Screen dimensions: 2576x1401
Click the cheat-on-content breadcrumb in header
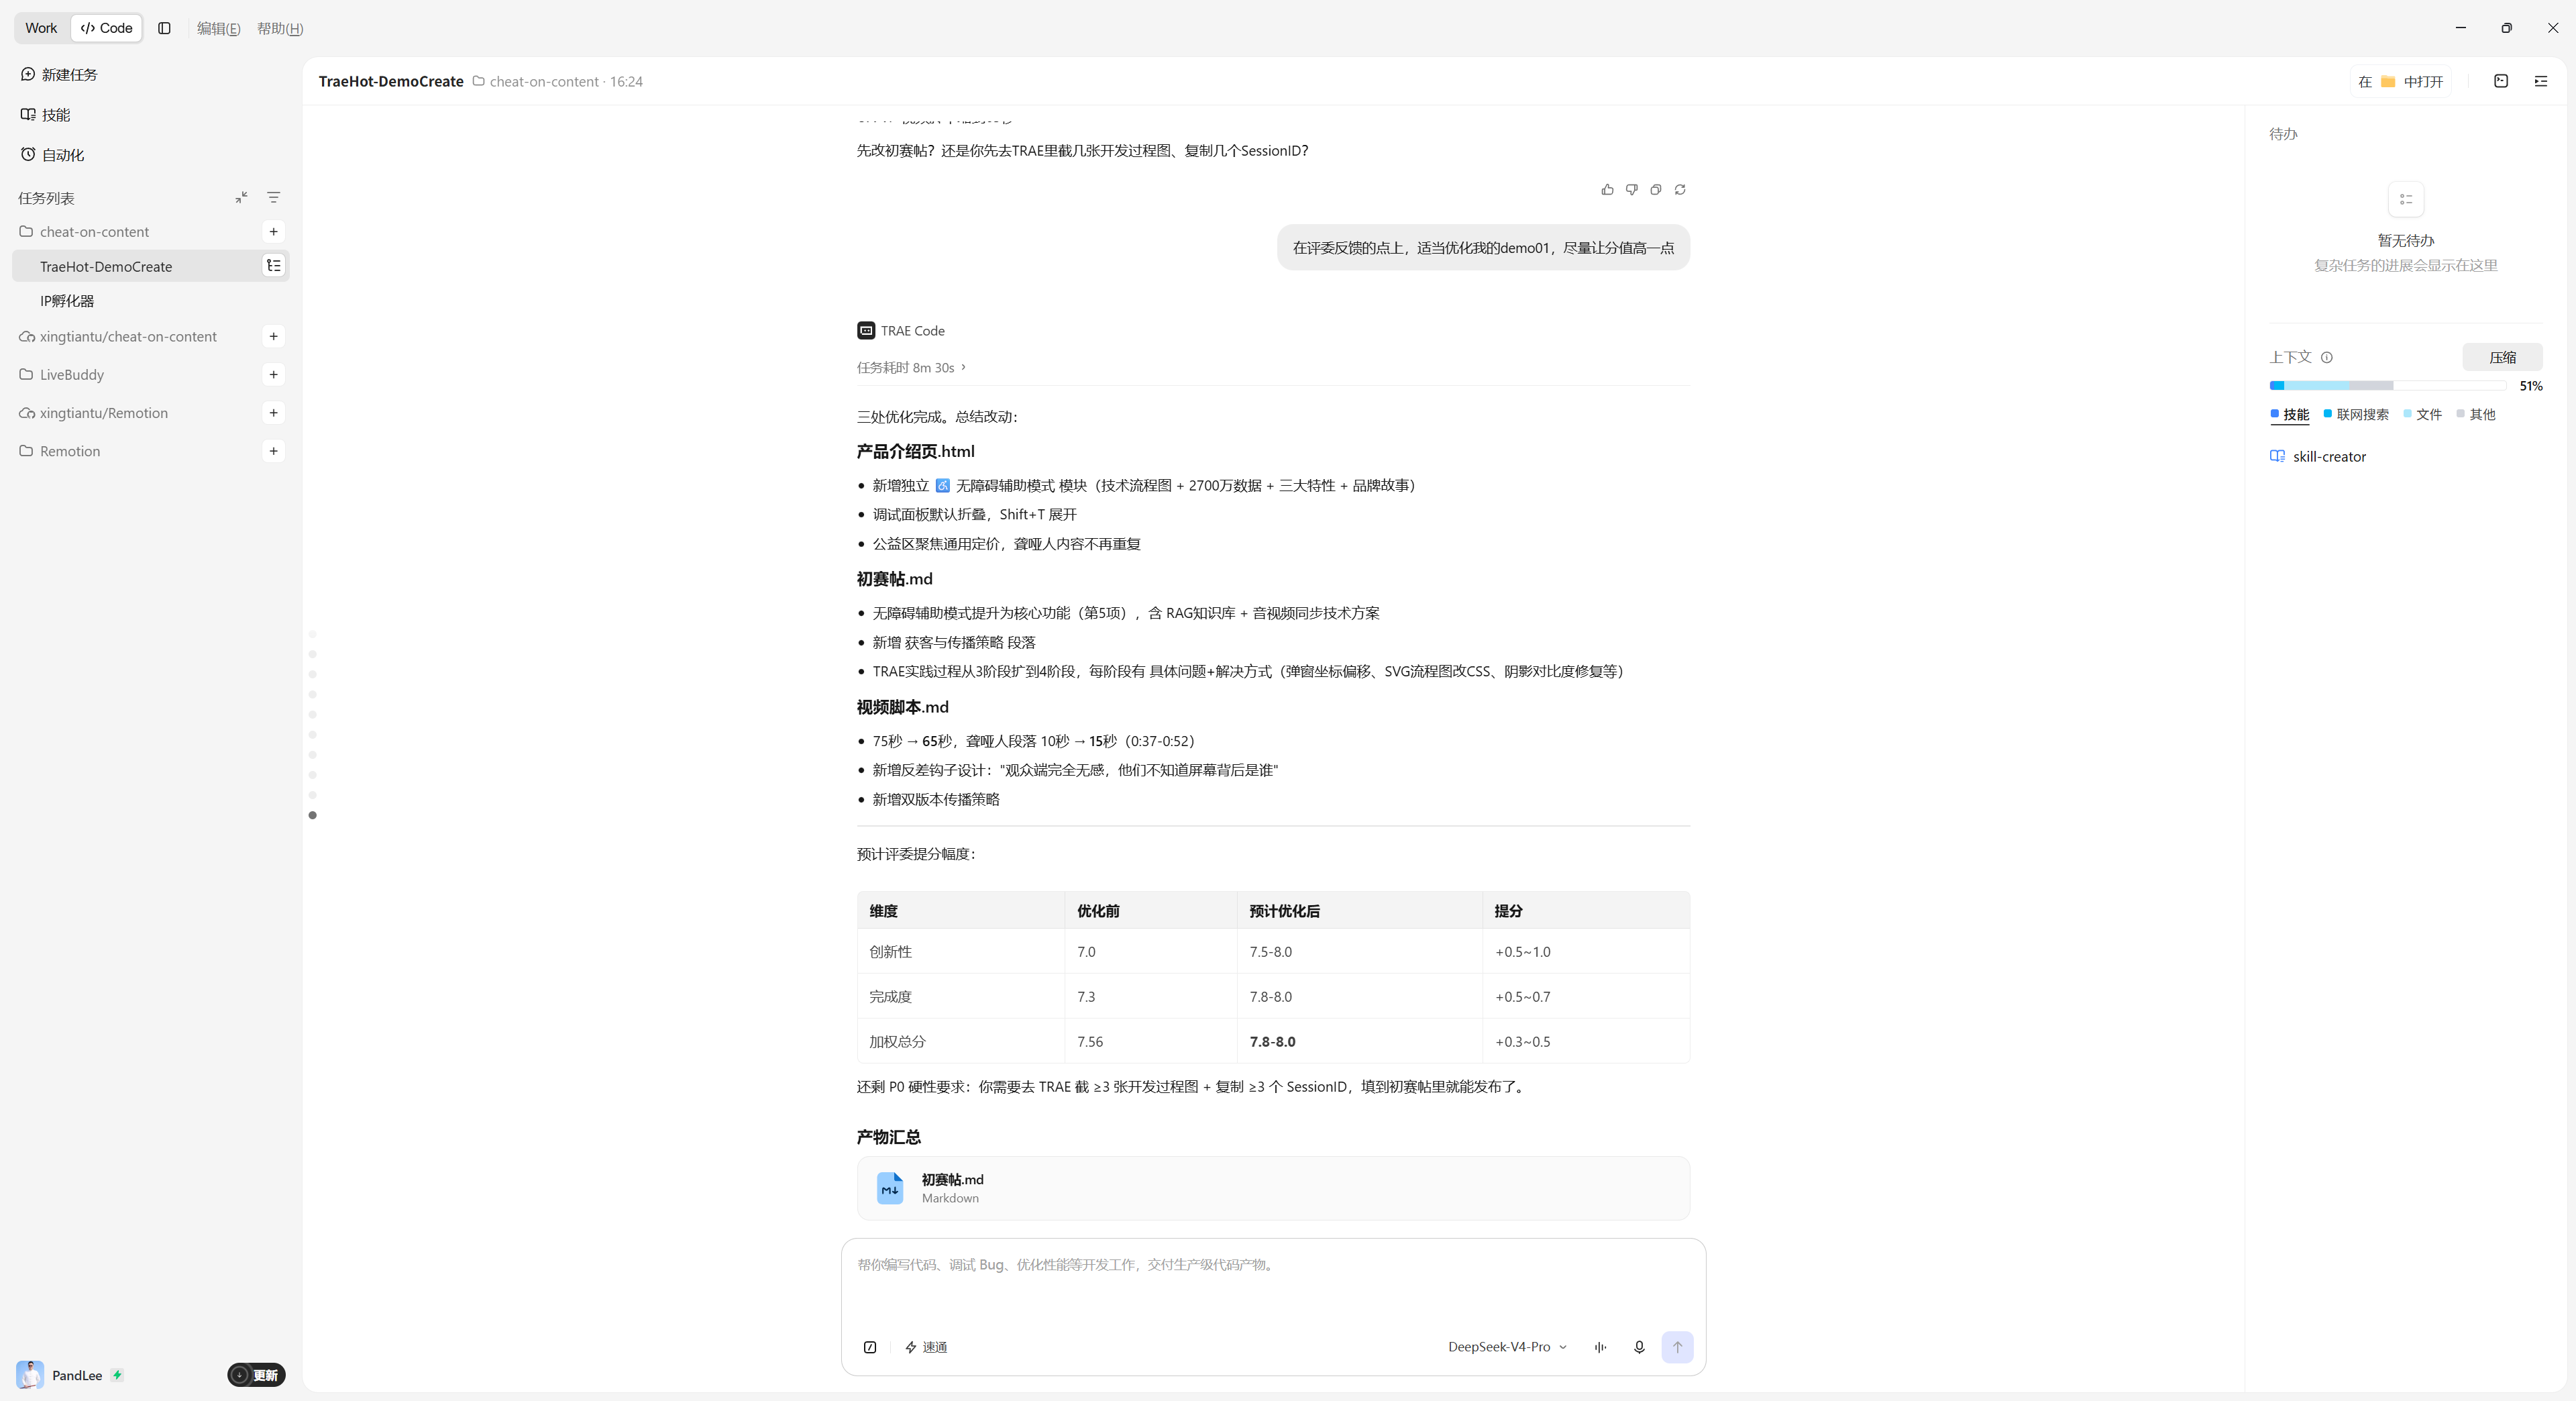tap(544, 82)
